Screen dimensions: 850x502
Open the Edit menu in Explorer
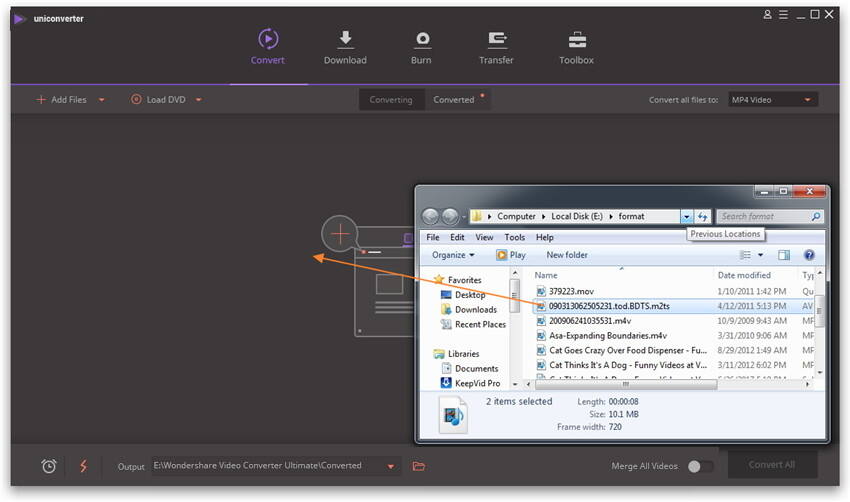457,237
